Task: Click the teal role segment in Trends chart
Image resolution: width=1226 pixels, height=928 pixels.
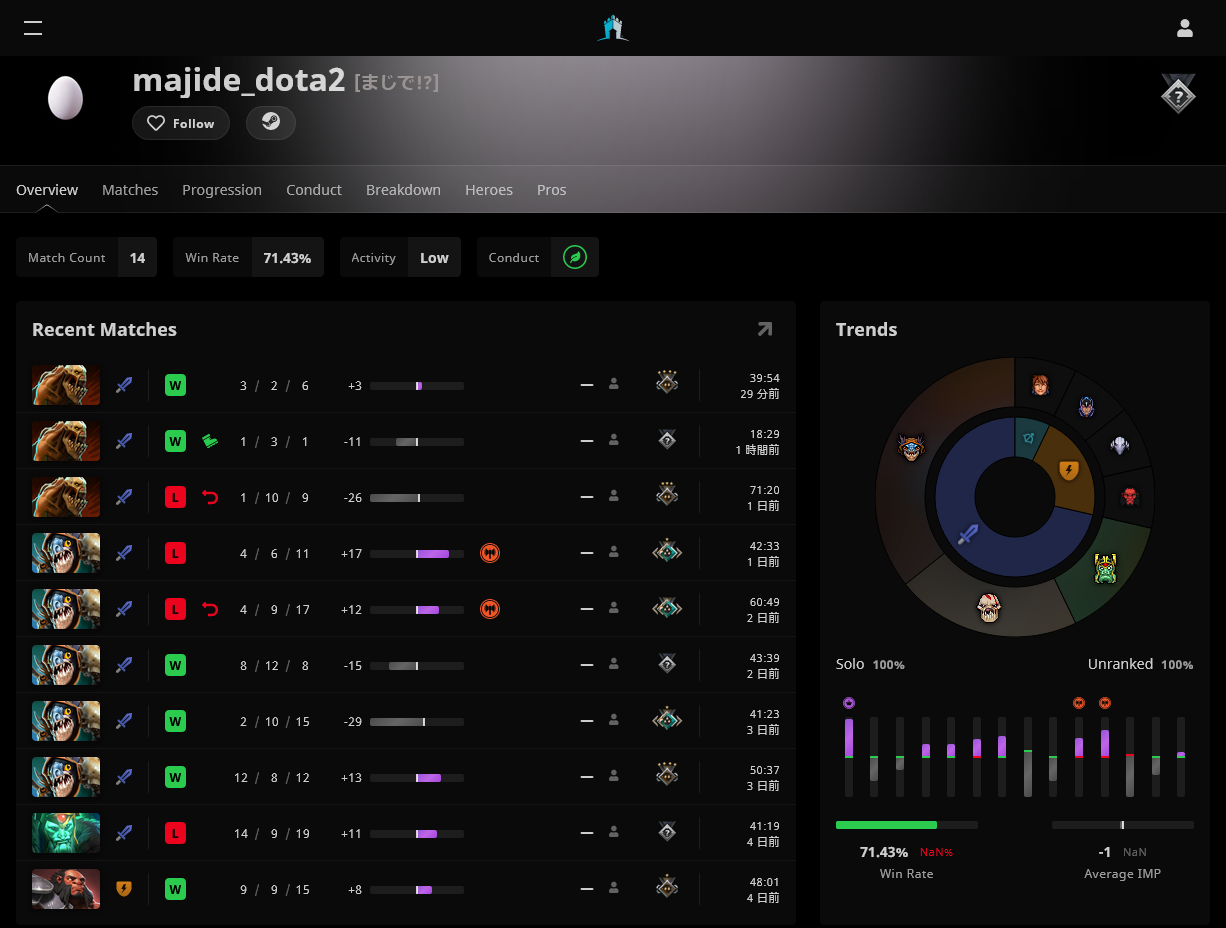Action: [1030, 436]
